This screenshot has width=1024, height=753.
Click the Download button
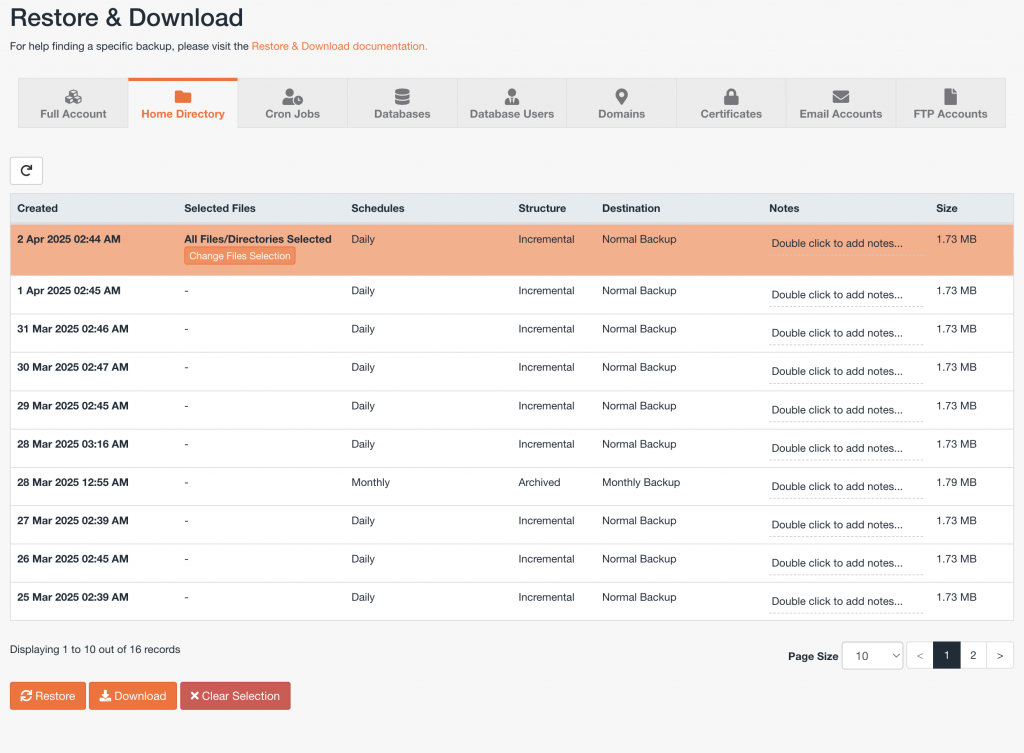(133, 696)
